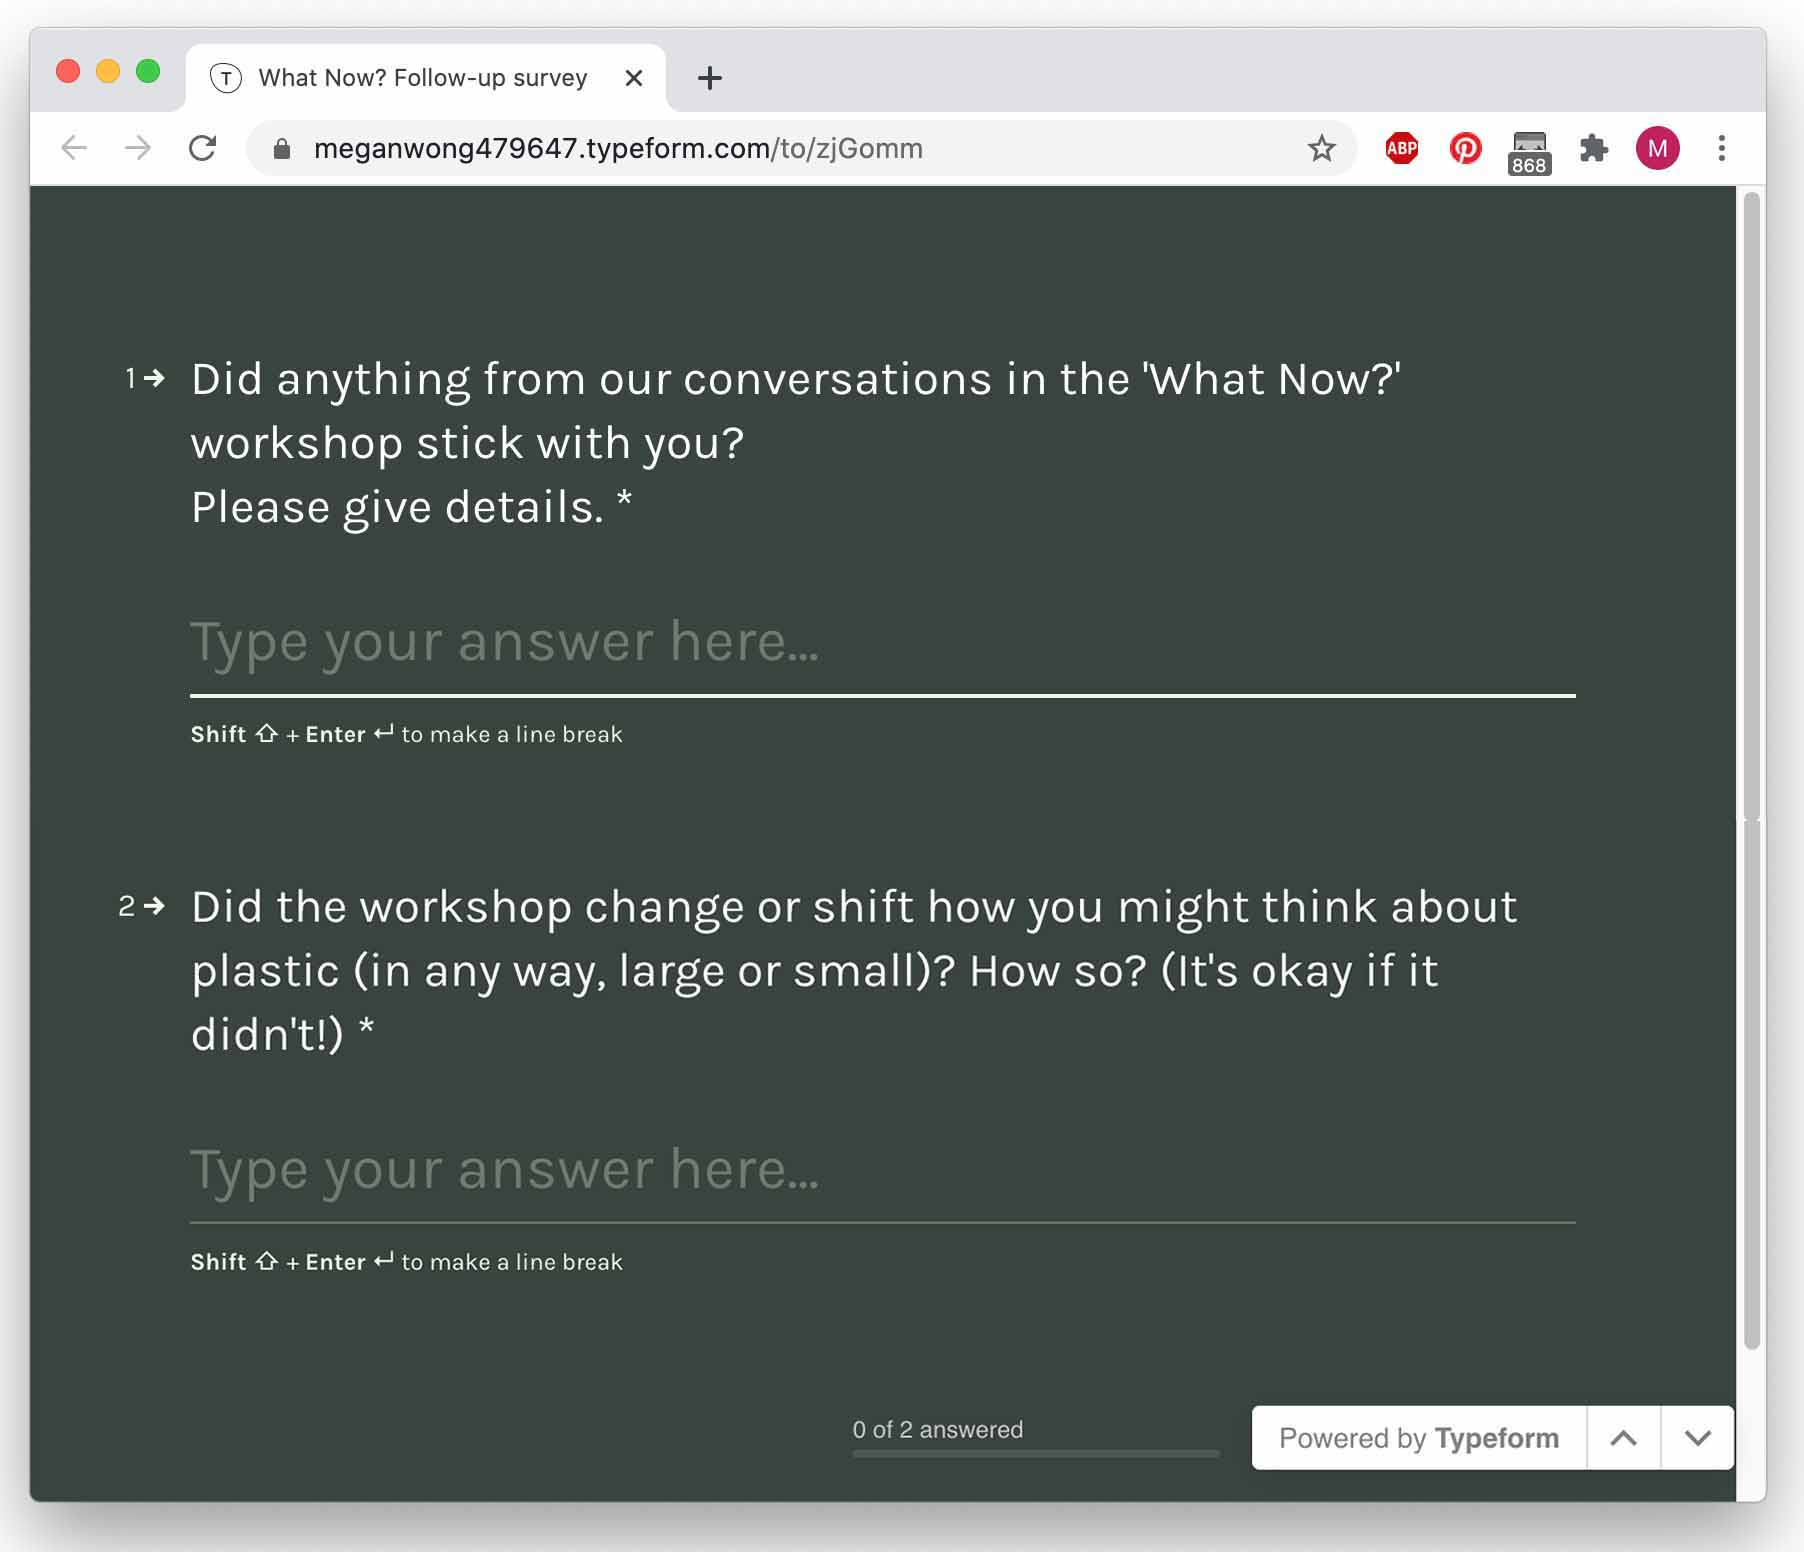
Task: Click the survey progress bar
Action: [1035, 1453]
